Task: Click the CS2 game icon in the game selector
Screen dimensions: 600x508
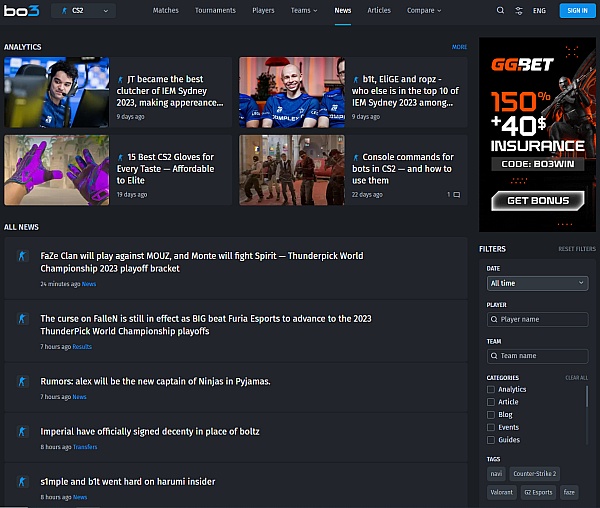Action: [x=64, y=11]
